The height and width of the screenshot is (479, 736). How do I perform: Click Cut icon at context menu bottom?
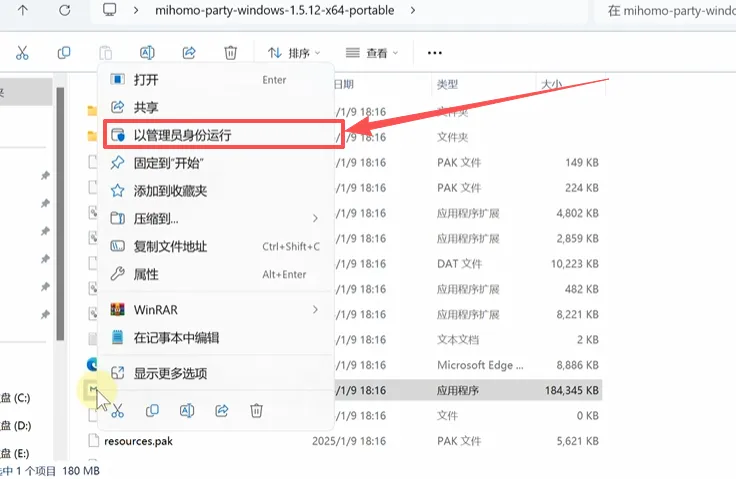click(117, 411)
